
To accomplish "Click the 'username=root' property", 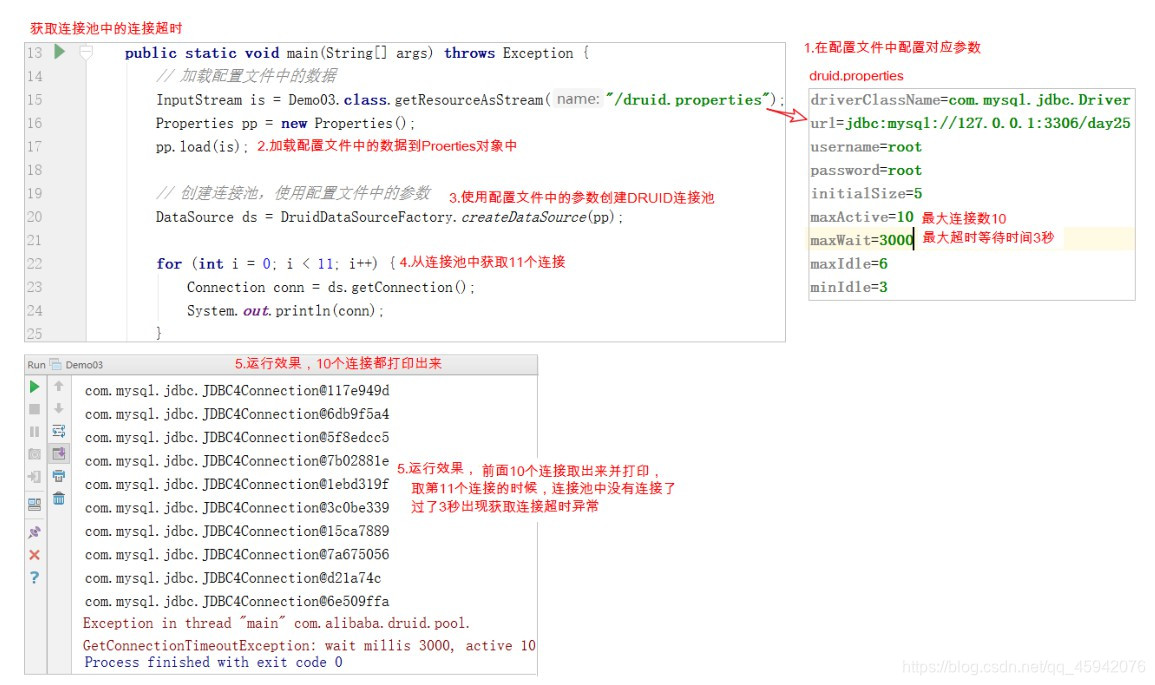I will [x=866, y=147].
